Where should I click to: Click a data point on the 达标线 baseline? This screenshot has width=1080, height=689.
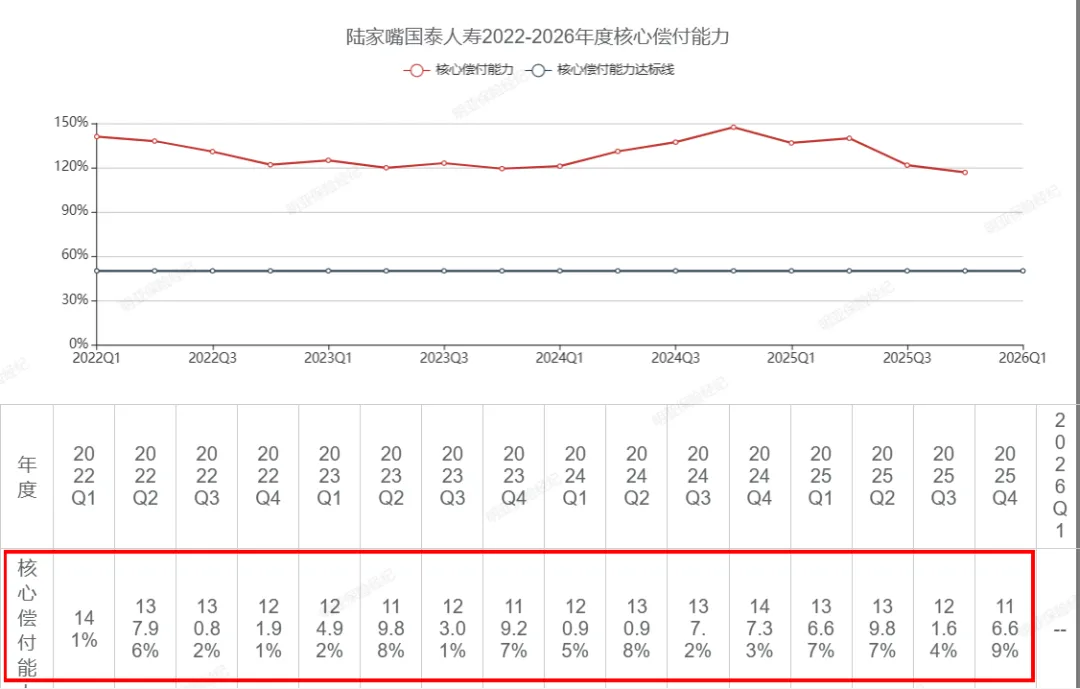[560, 270]
